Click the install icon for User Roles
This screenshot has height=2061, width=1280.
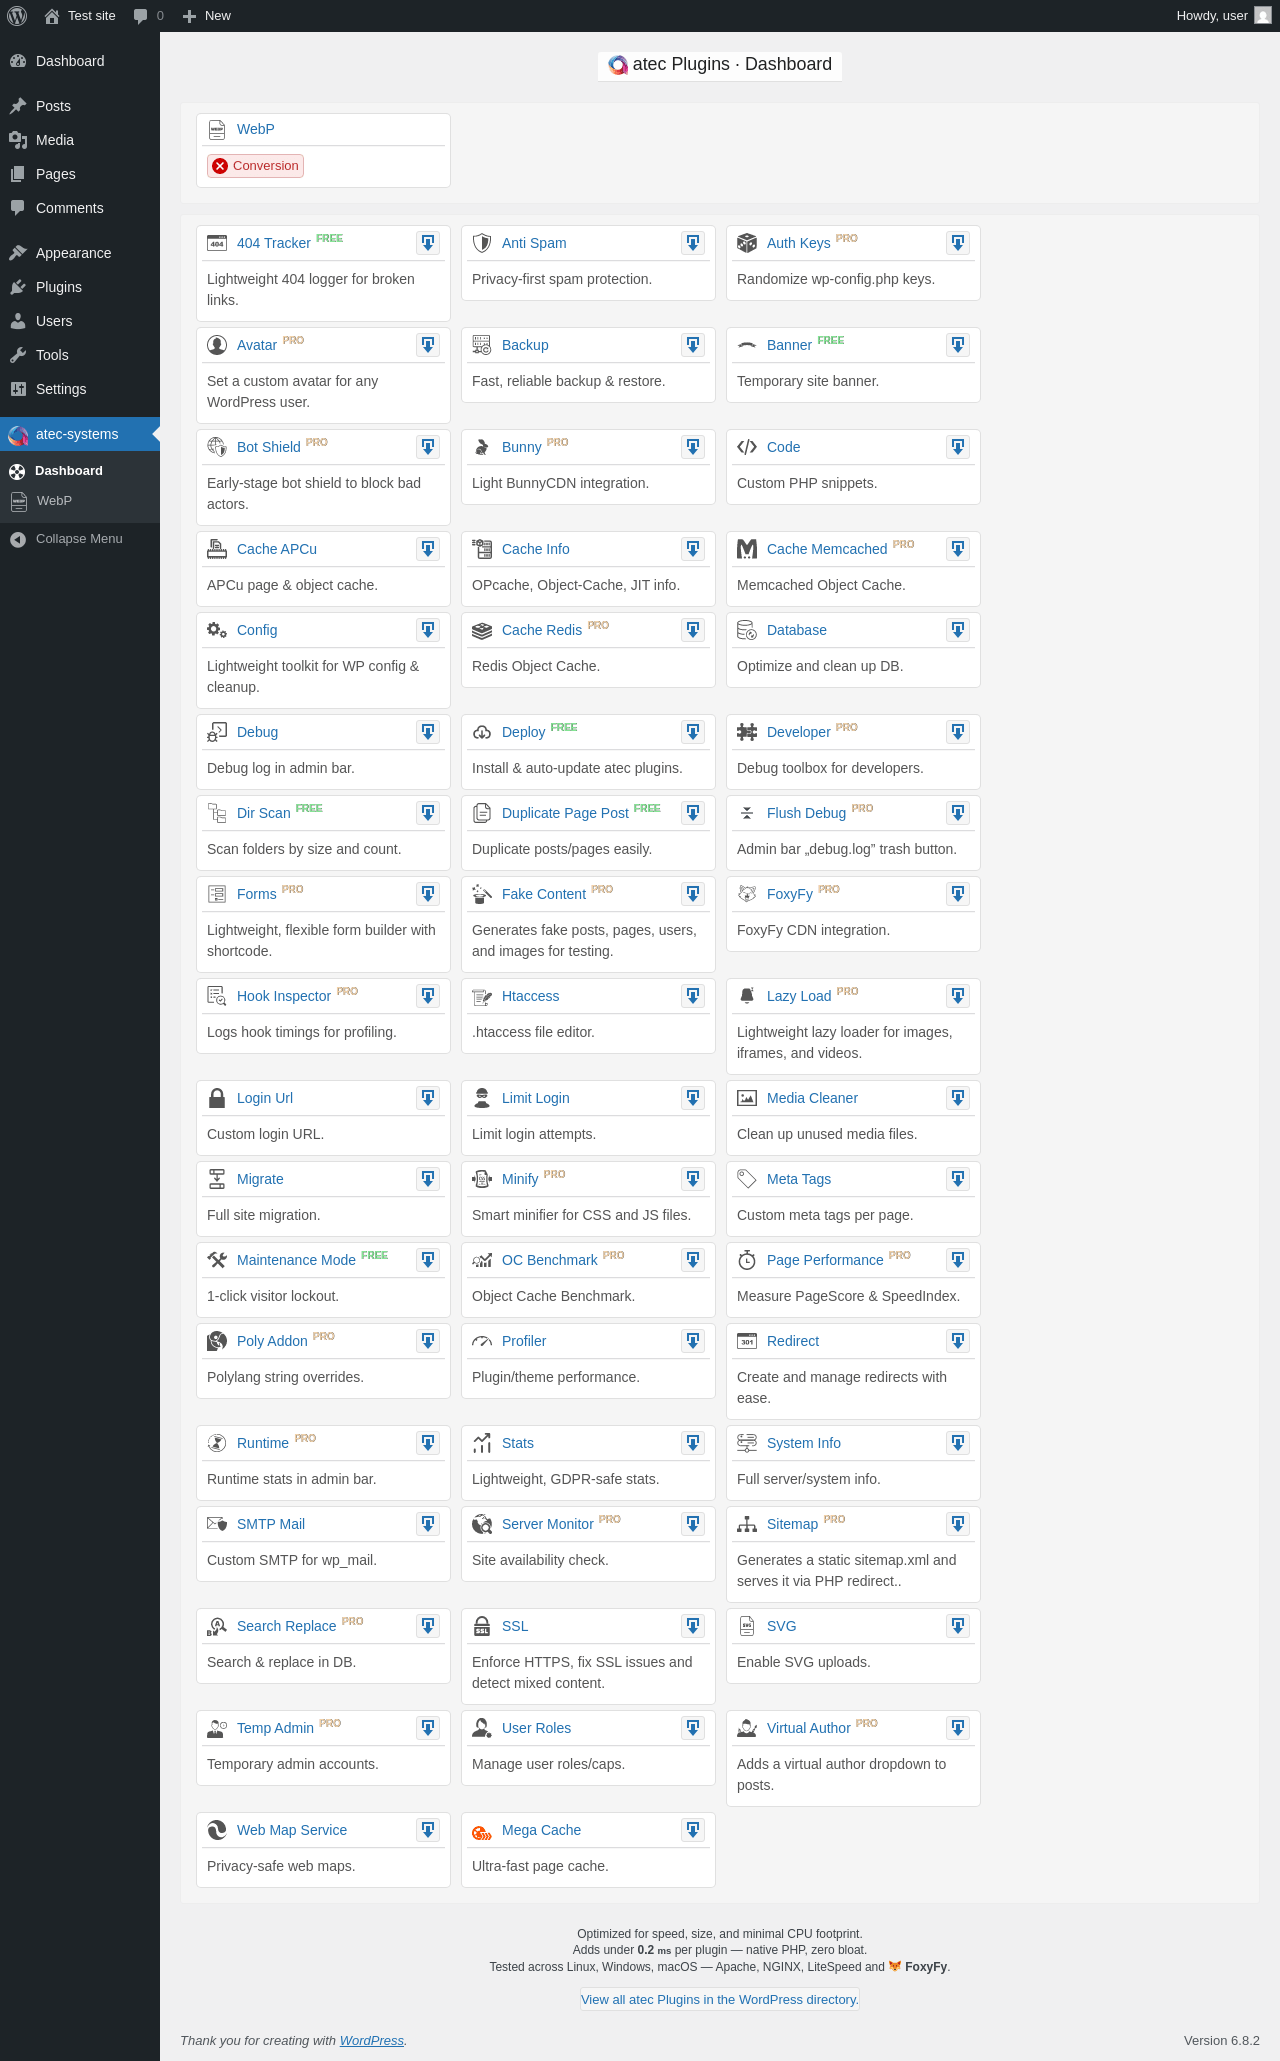[693, 1728]
